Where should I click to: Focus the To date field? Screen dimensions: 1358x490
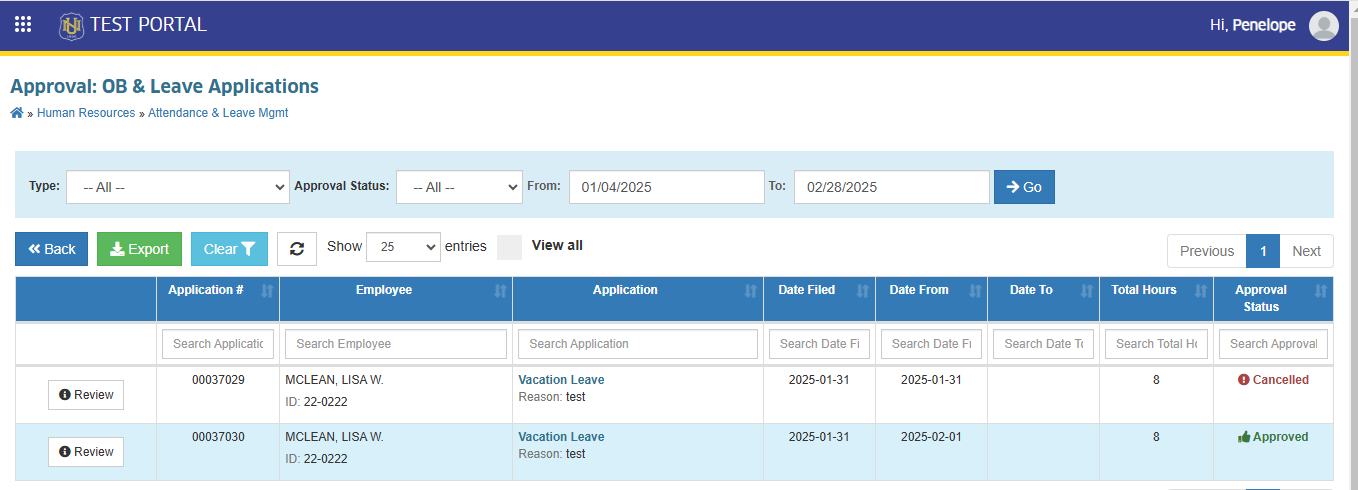(x=892, y=187)
